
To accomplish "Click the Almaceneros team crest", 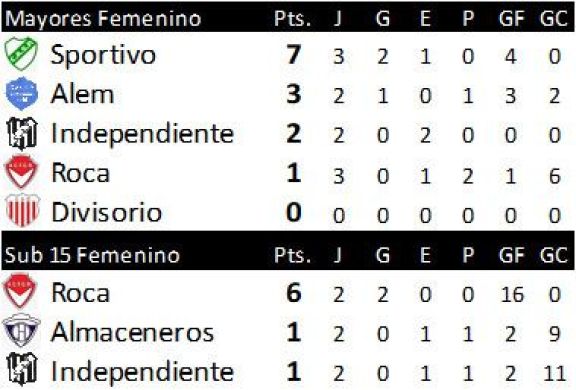I will click(x=21, y=331).
